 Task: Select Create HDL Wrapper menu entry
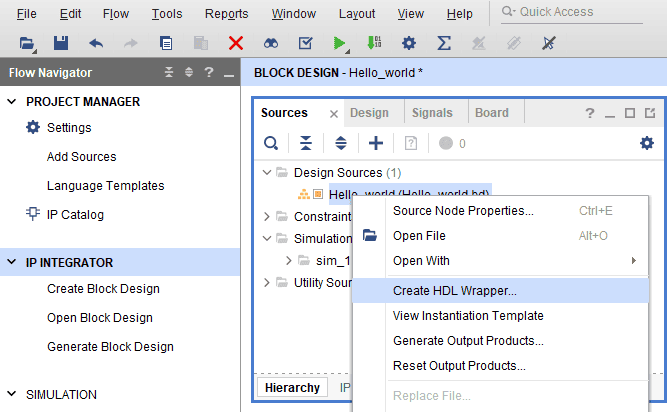point(454,291)
